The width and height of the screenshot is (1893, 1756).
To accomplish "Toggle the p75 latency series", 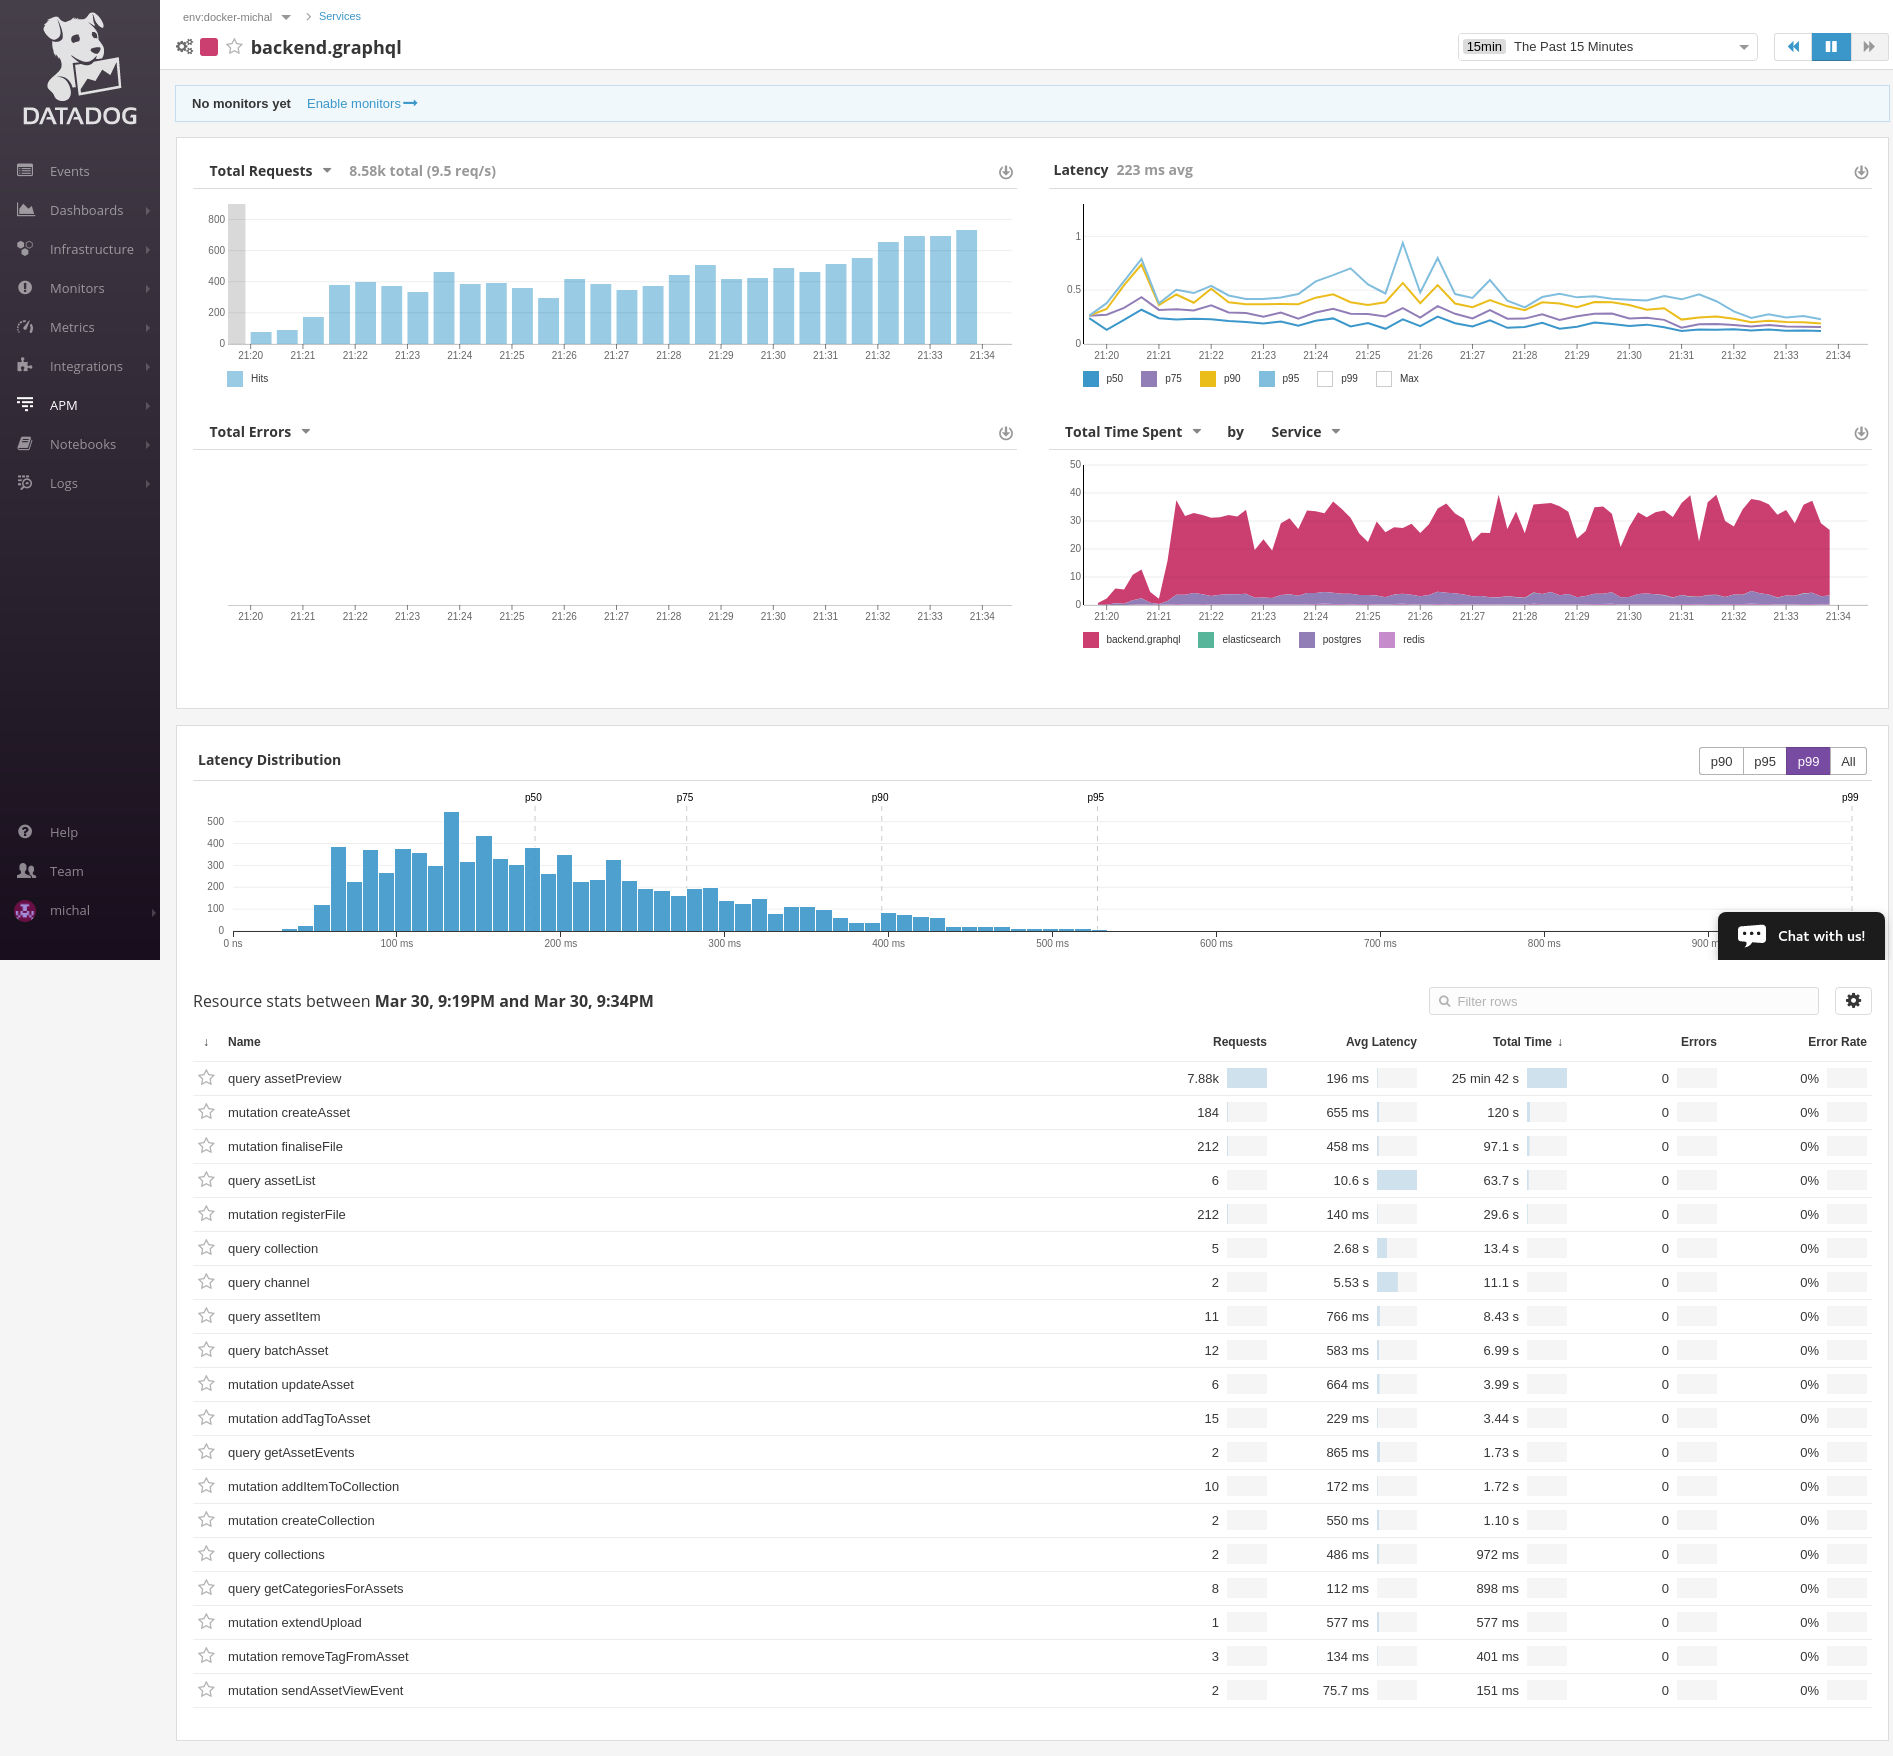I will point(1149,379).
